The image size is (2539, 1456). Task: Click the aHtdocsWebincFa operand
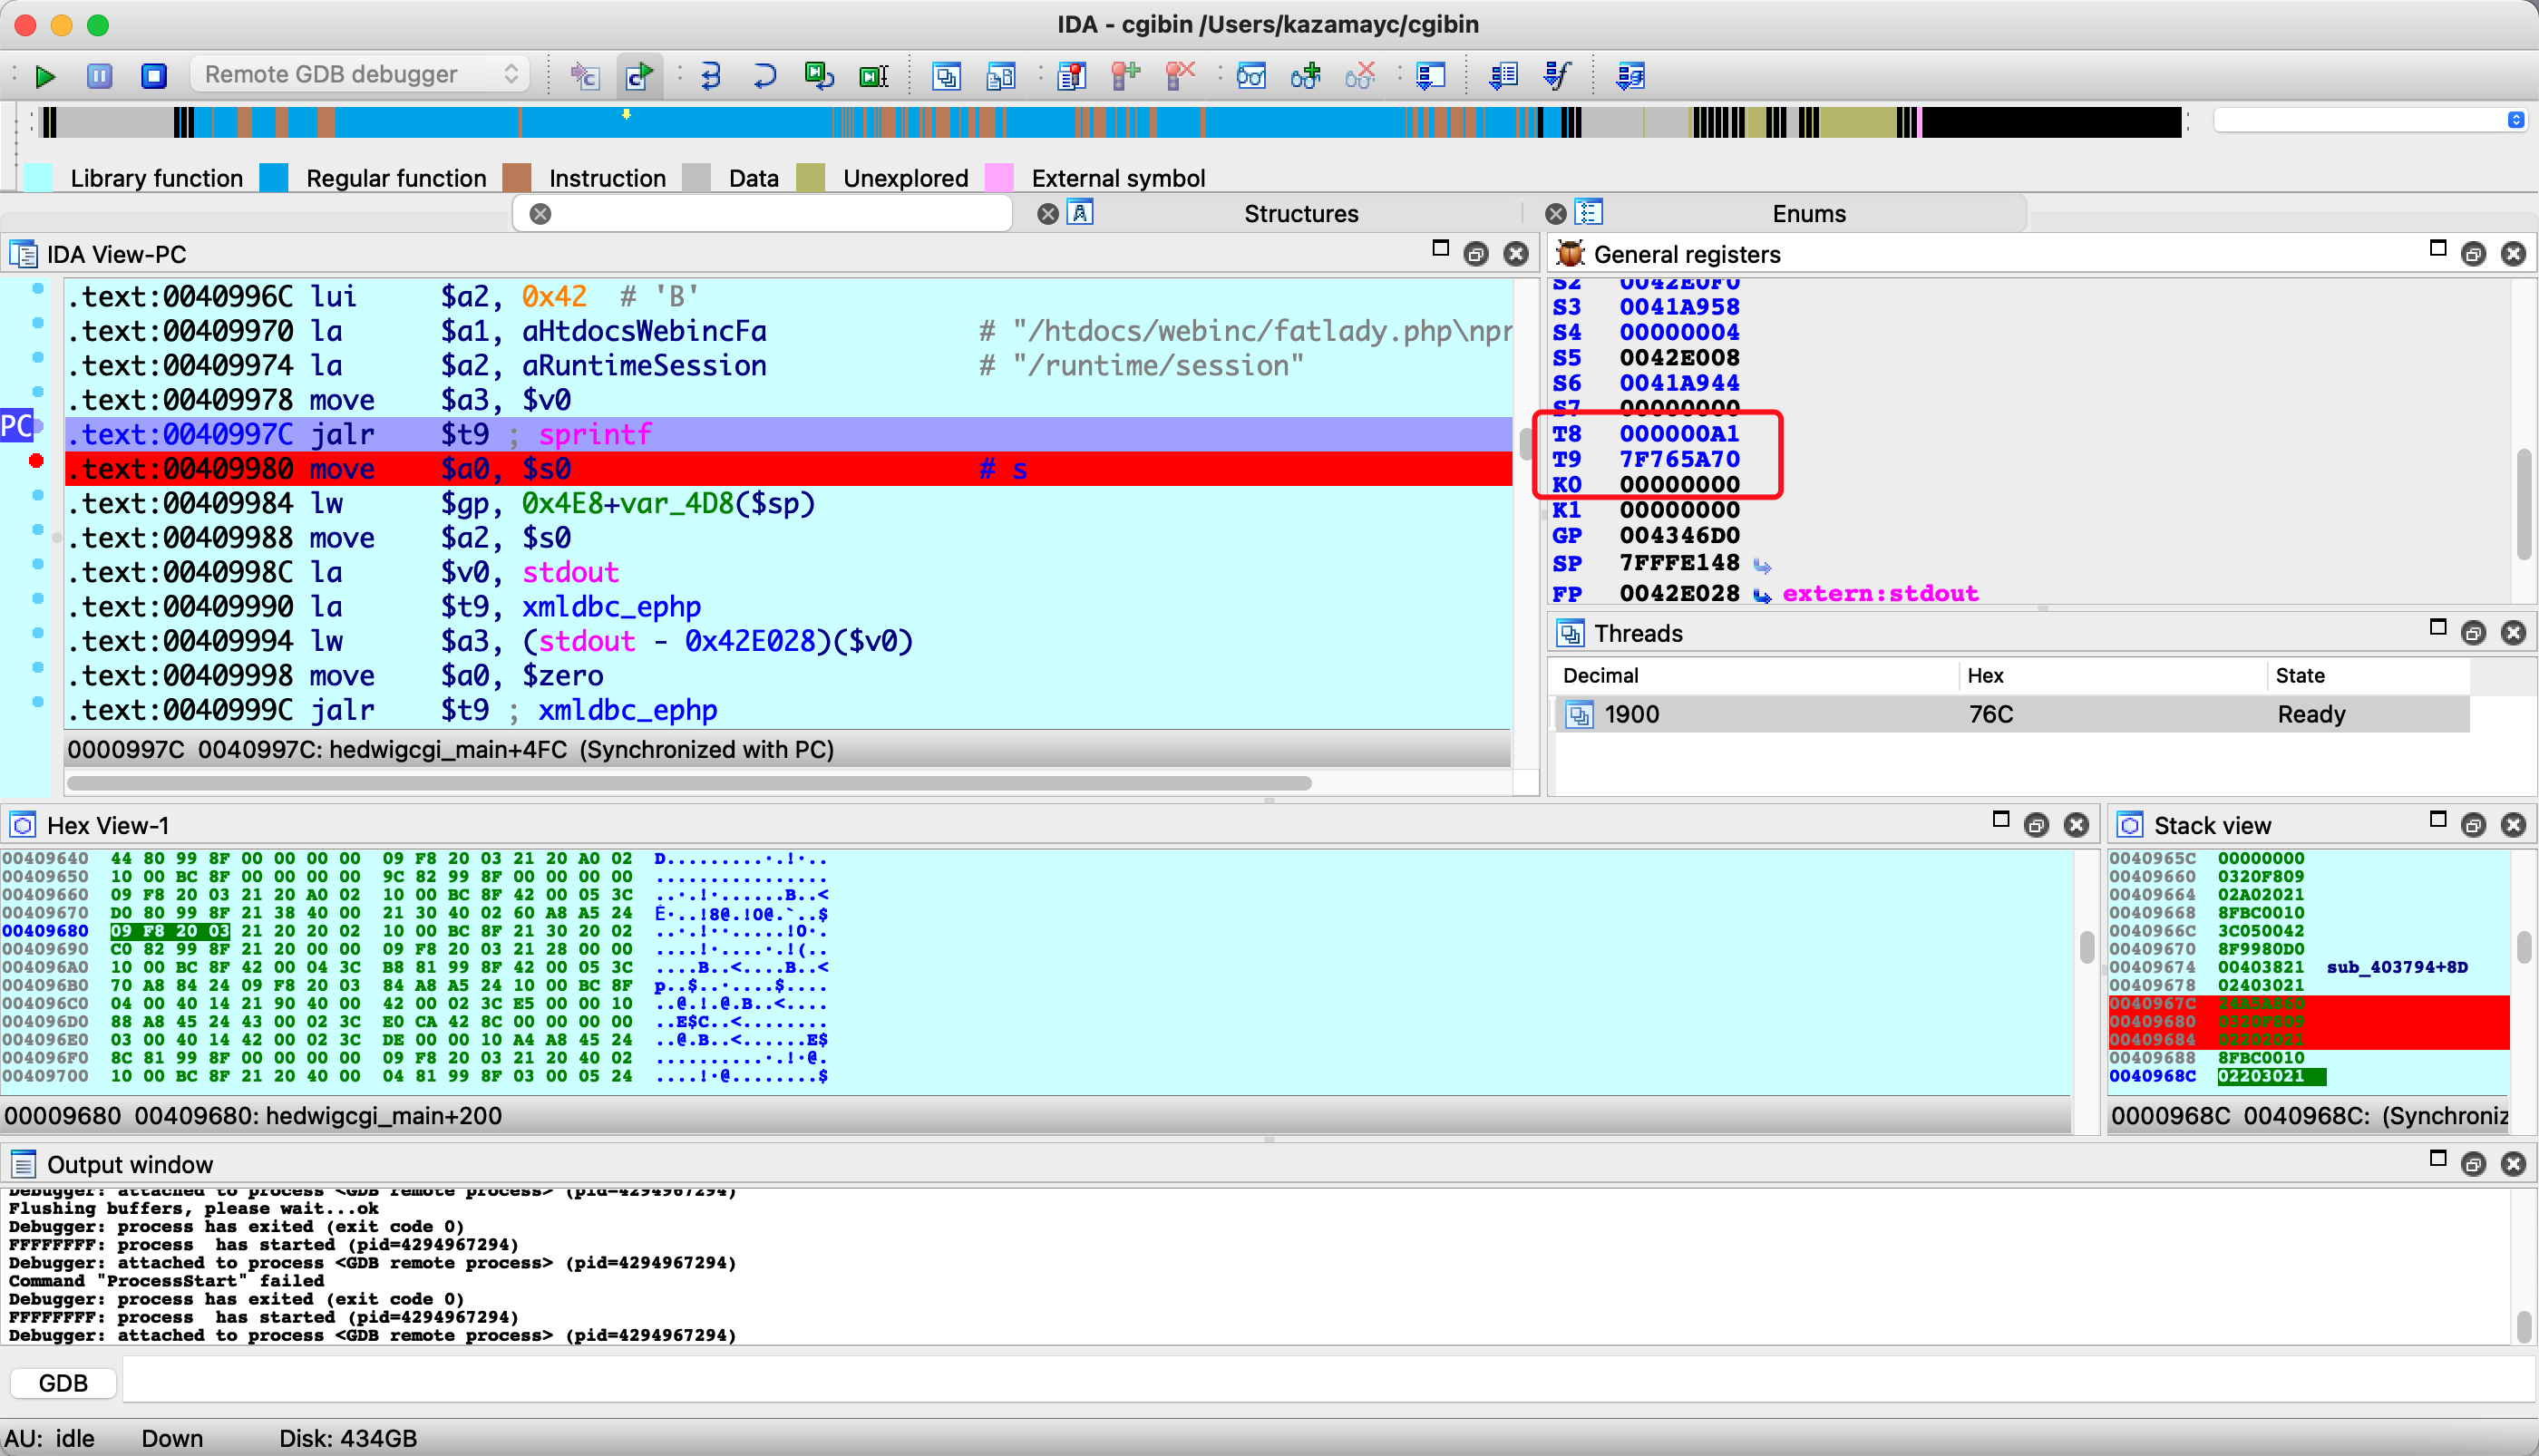644,331
